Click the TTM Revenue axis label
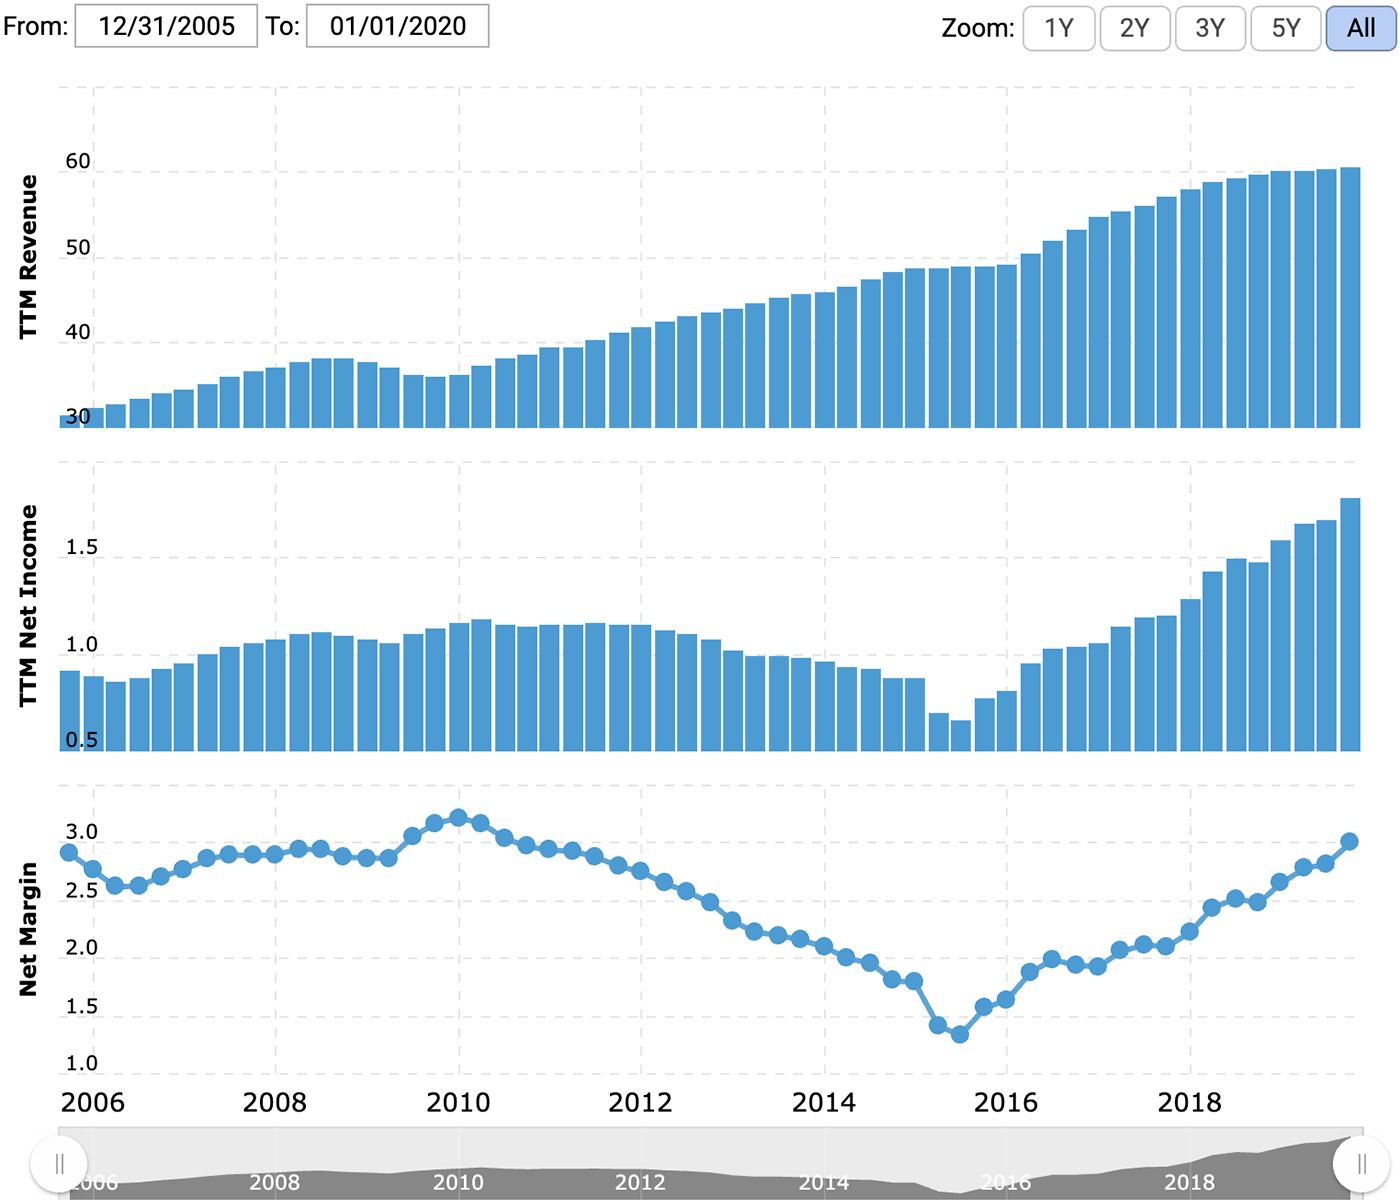The width and height of the screenshot is (1400, 1204). point(28,257)
